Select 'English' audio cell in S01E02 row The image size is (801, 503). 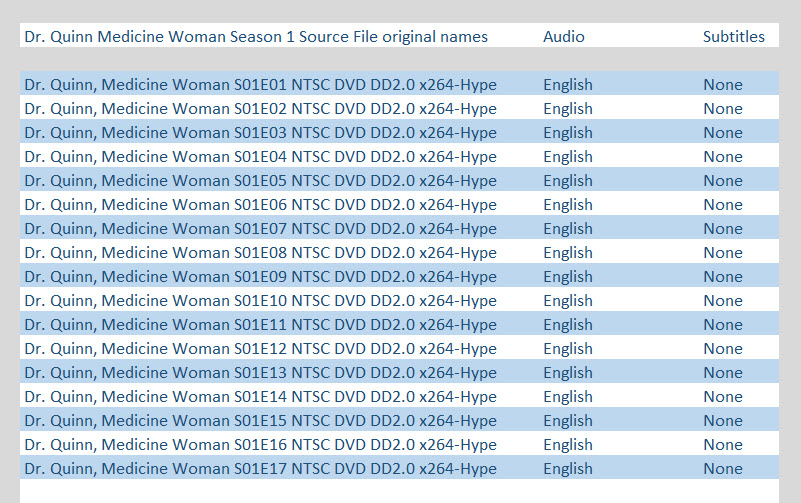point(568,109)
